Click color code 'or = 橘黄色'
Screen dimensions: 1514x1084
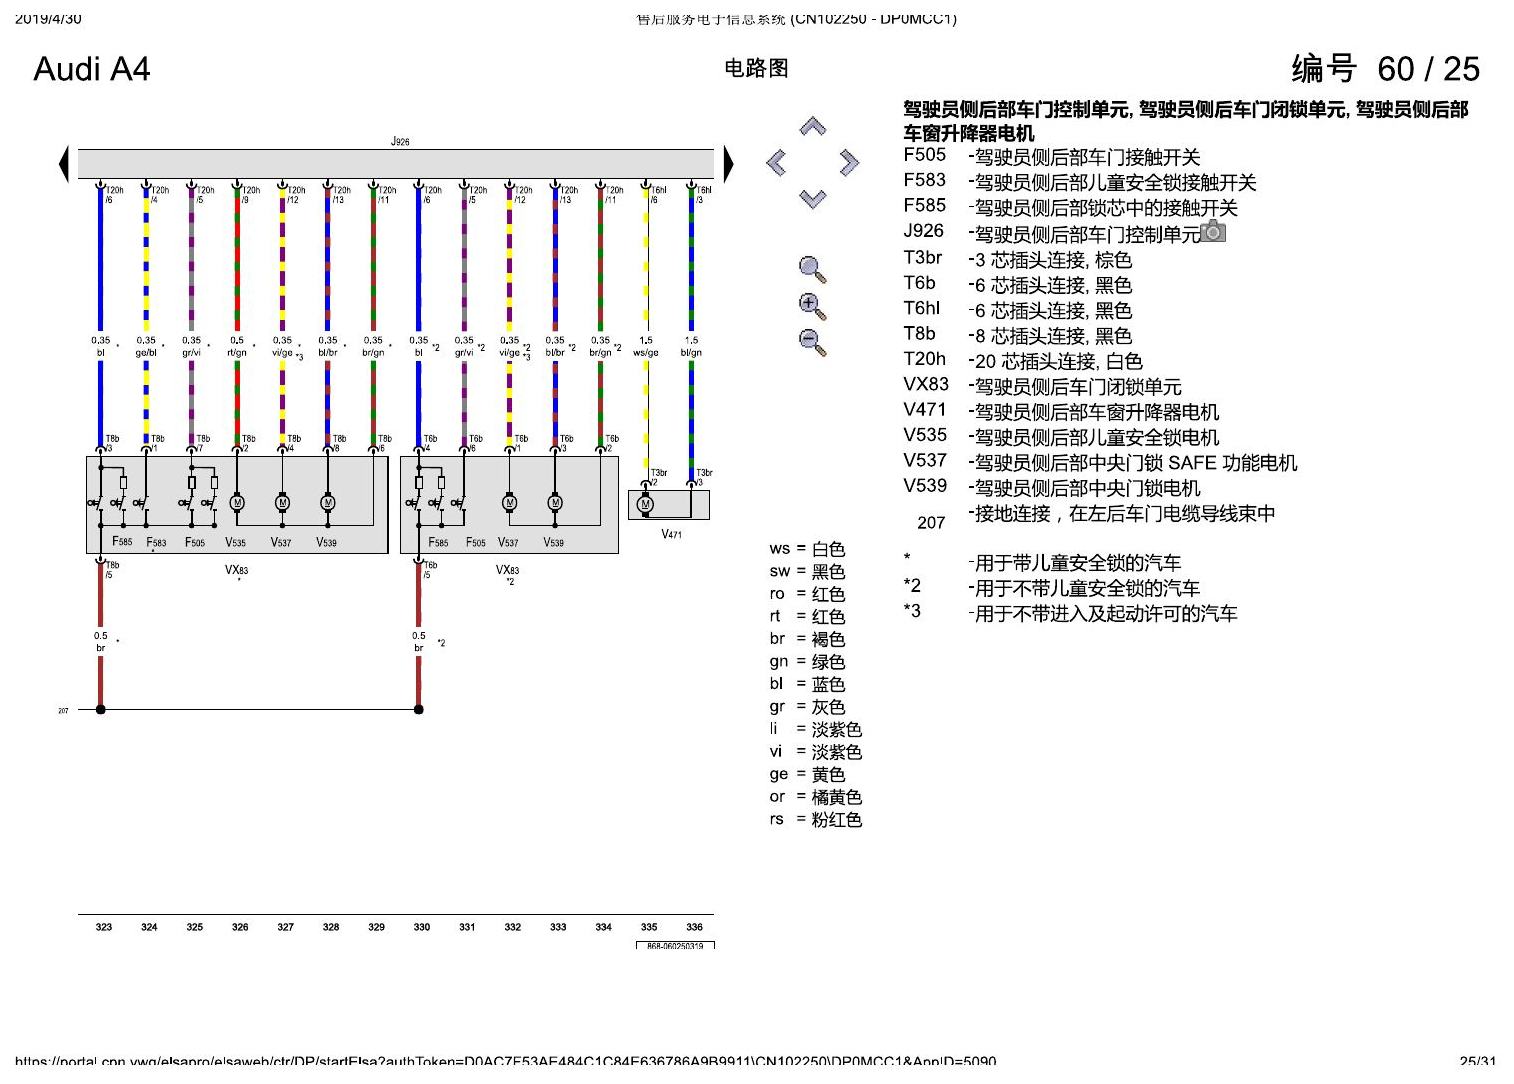coord(816,797)
